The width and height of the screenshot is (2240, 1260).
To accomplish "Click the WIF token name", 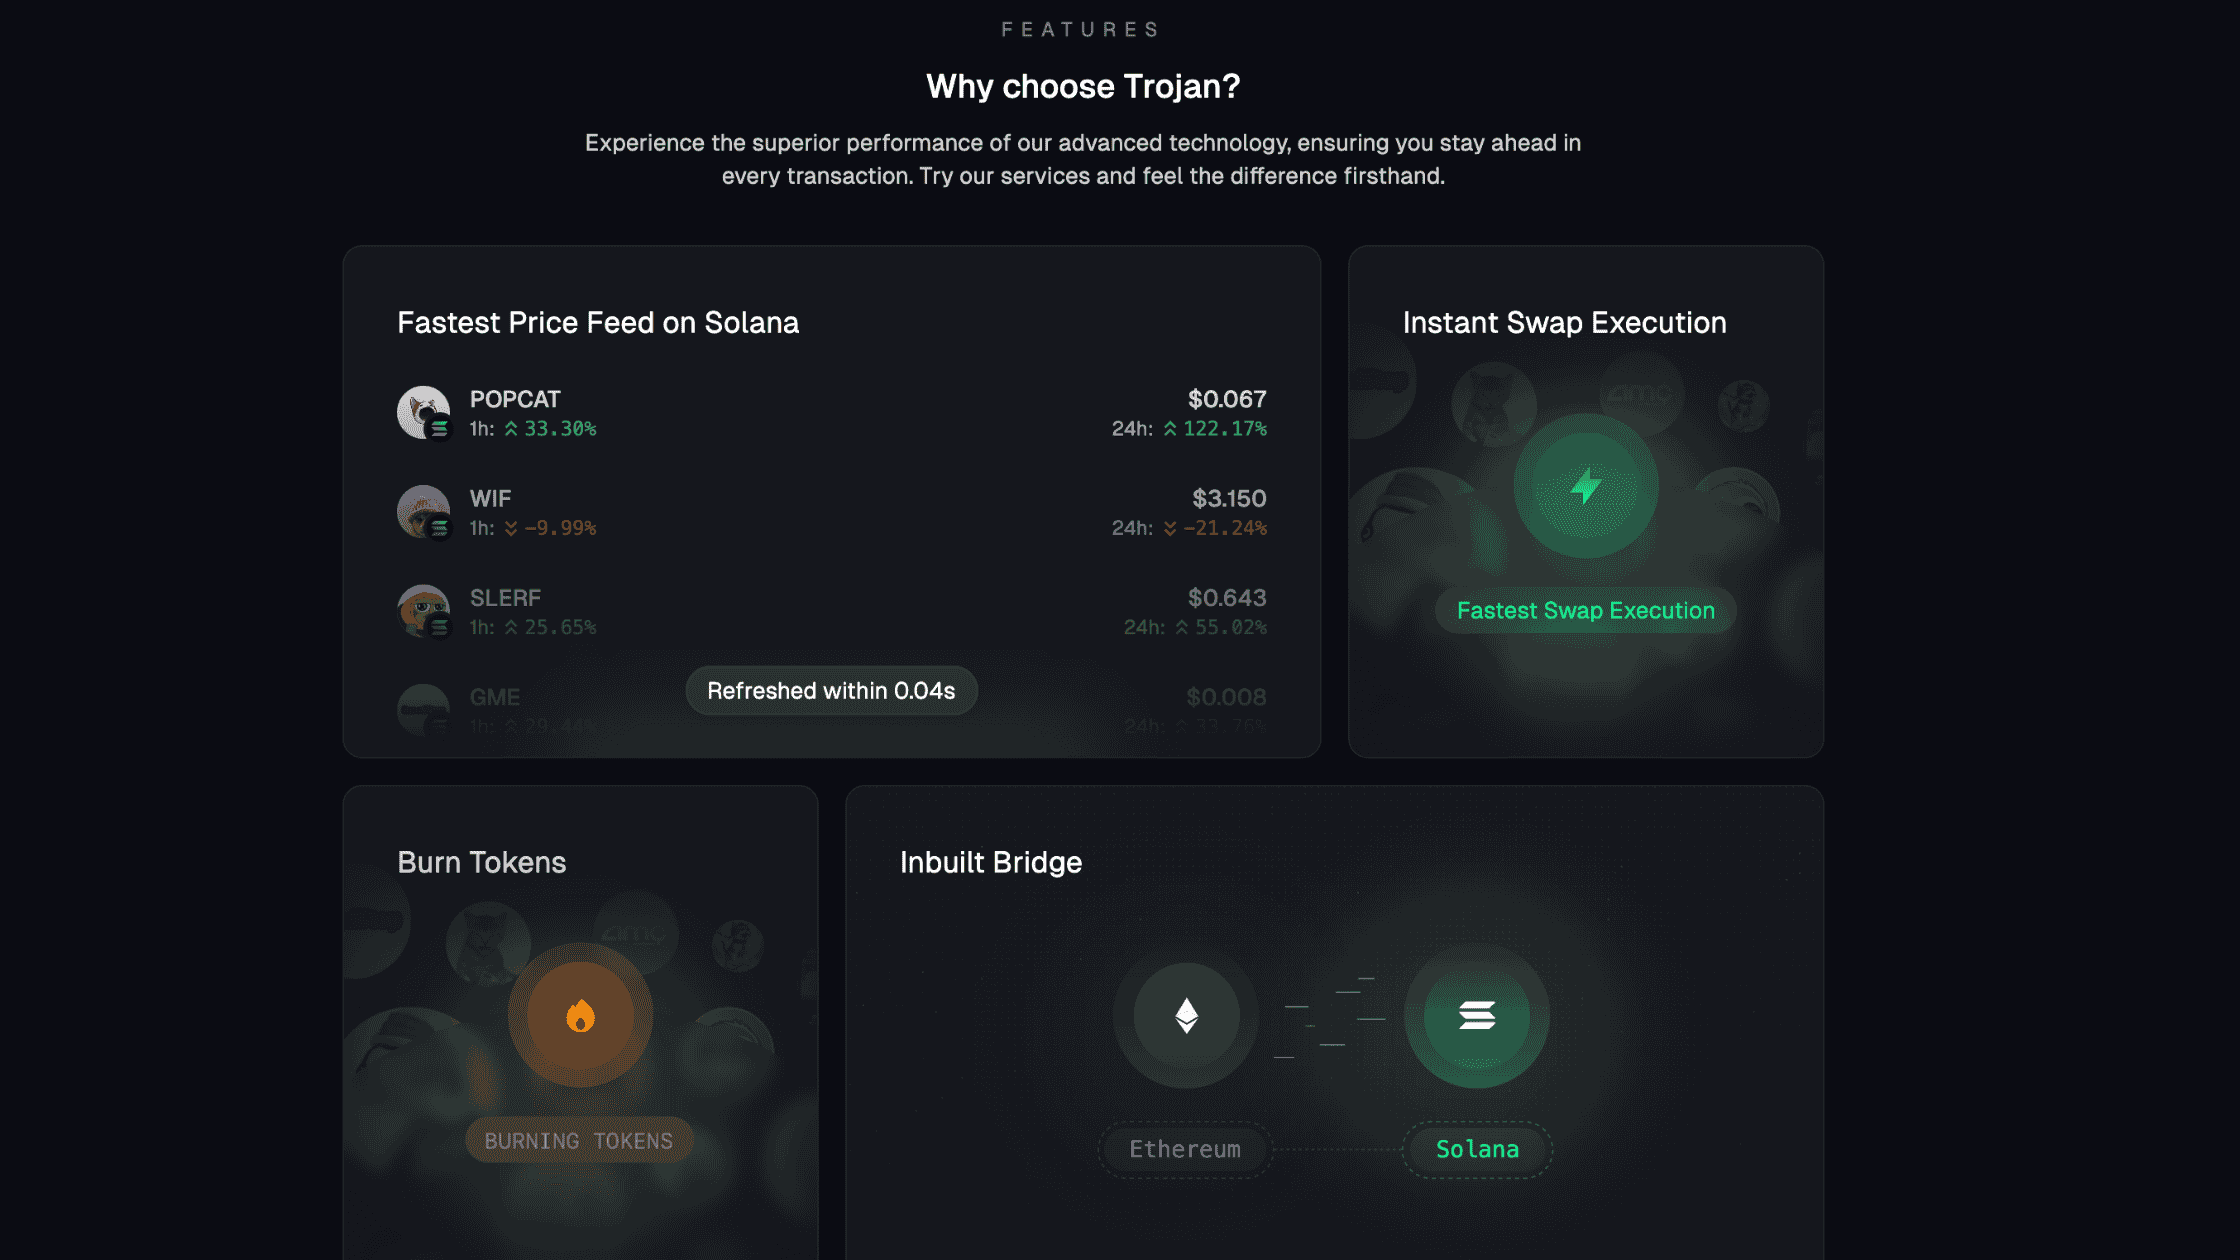I will pos(490,498).
